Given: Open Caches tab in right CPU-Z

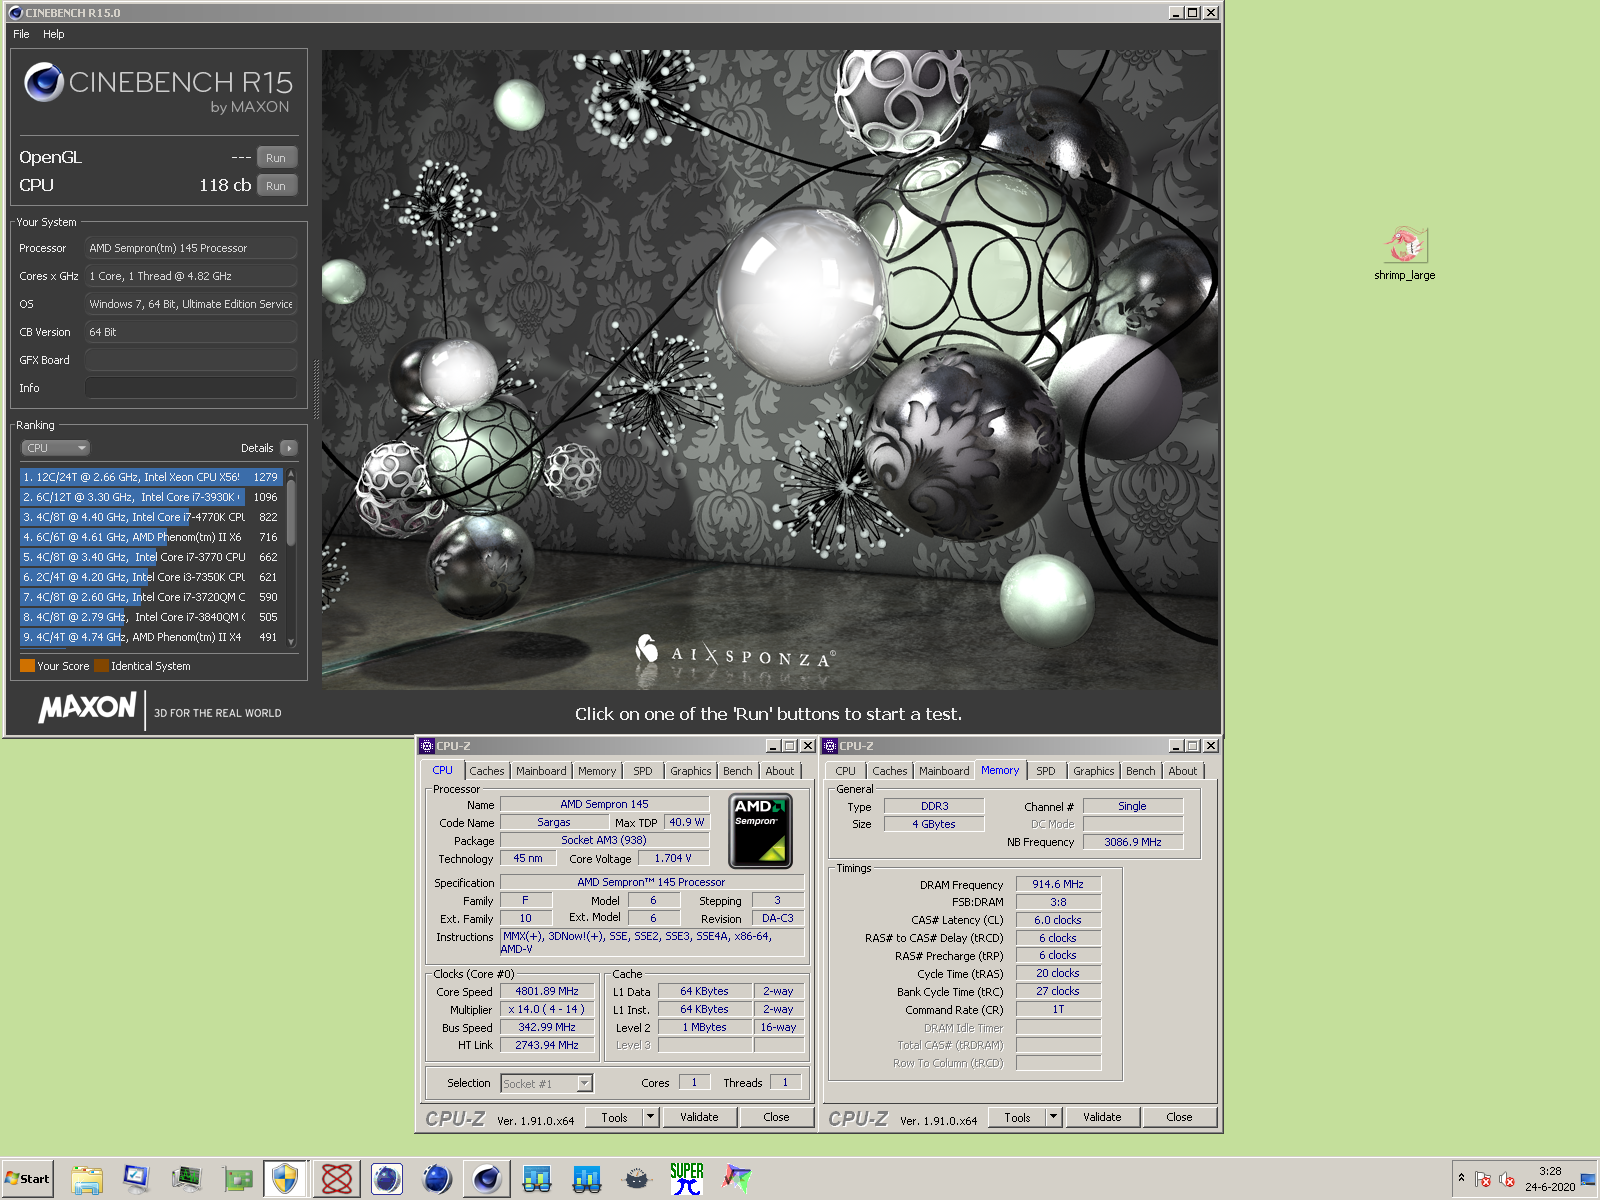Looking at the screenshot, I should 890,771.
